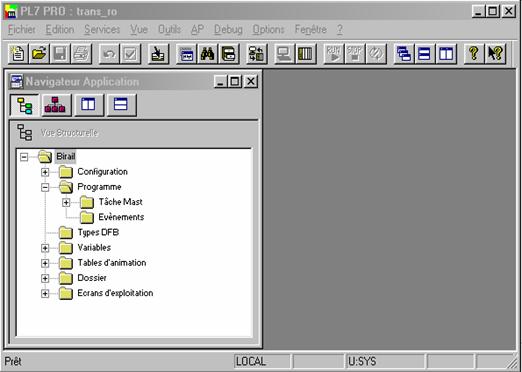Open the Services menu
The image size is (522, 372).
tap(102, 29)
